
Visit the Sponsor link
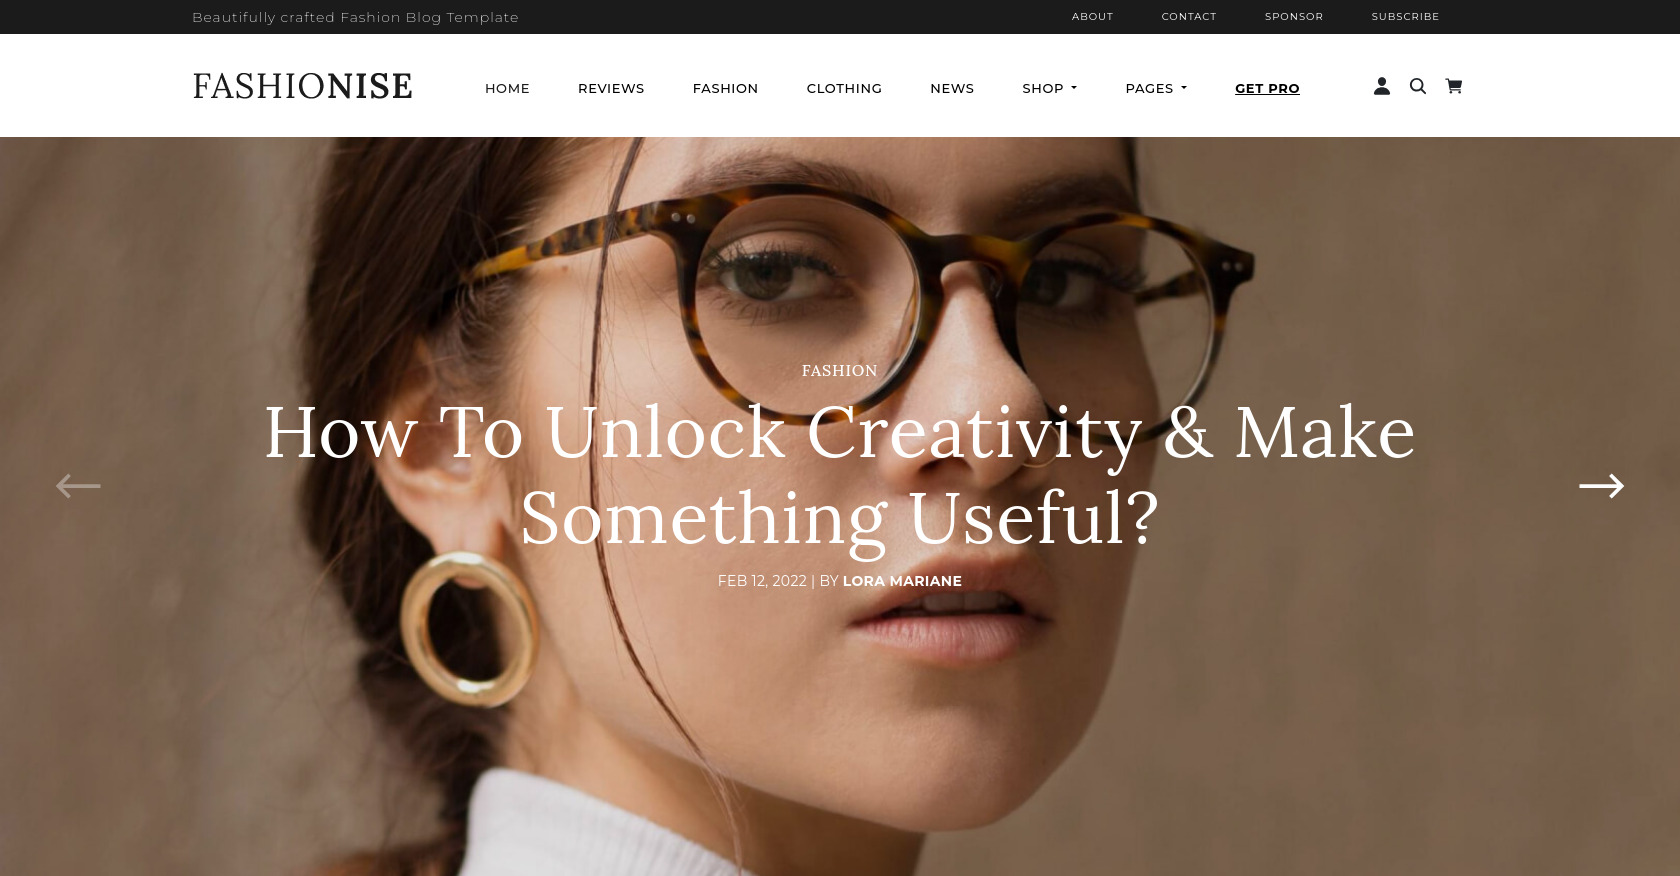pos(1294,17)
